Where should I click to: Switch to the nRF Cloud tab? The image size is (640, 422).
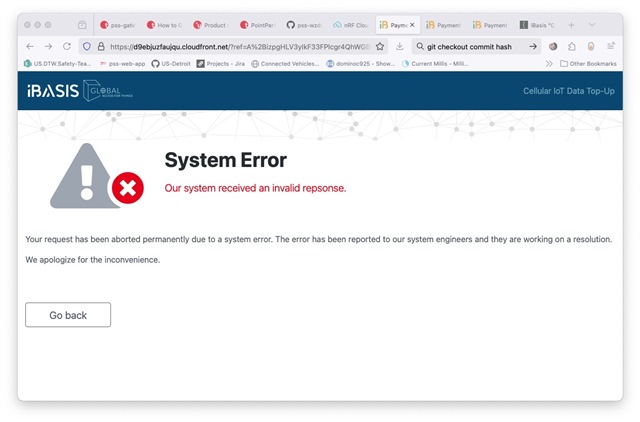click(x=350, y=25)
